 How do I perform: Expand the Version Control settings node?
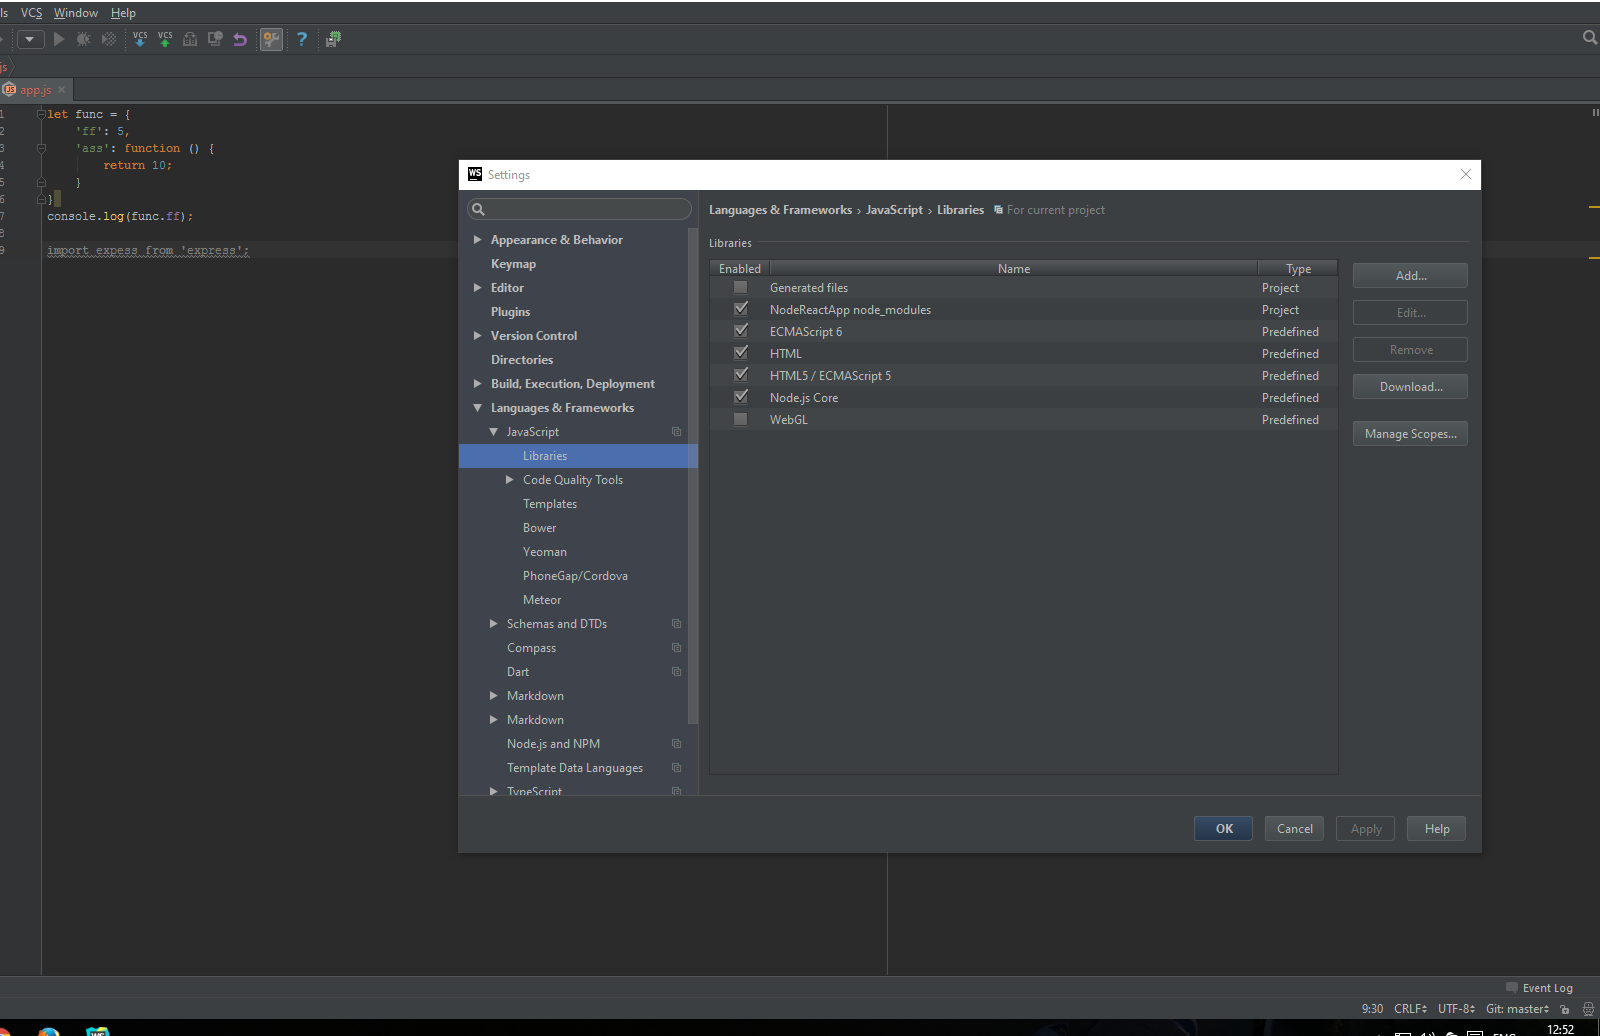point(478,336)
